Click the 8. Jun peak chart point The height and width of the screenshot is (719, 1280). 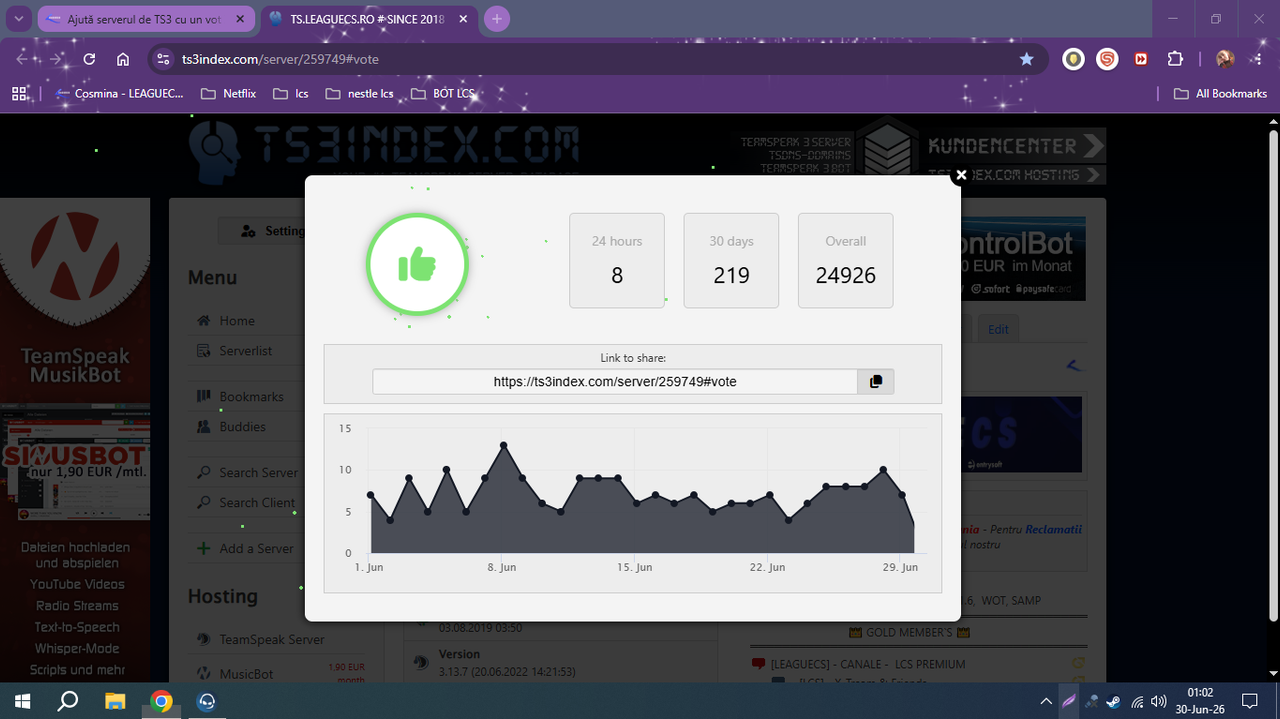(x=504, y=445)
